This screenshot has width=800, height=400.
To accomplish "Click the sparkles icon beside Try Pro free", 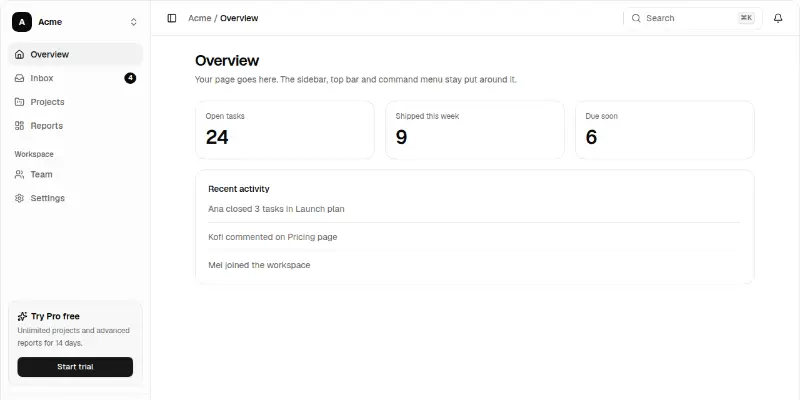I will pyautogui.click(x=22, y=316).
